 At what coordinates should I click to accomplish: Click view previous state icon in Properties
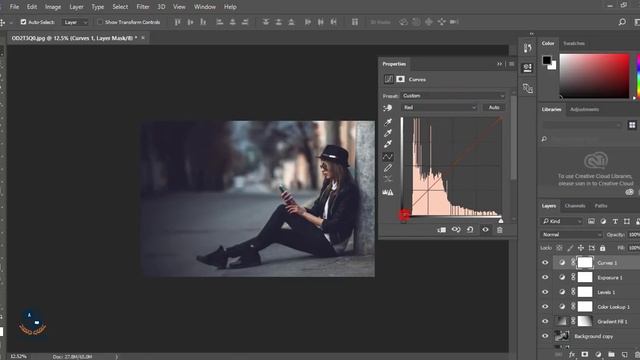point(456,230)
